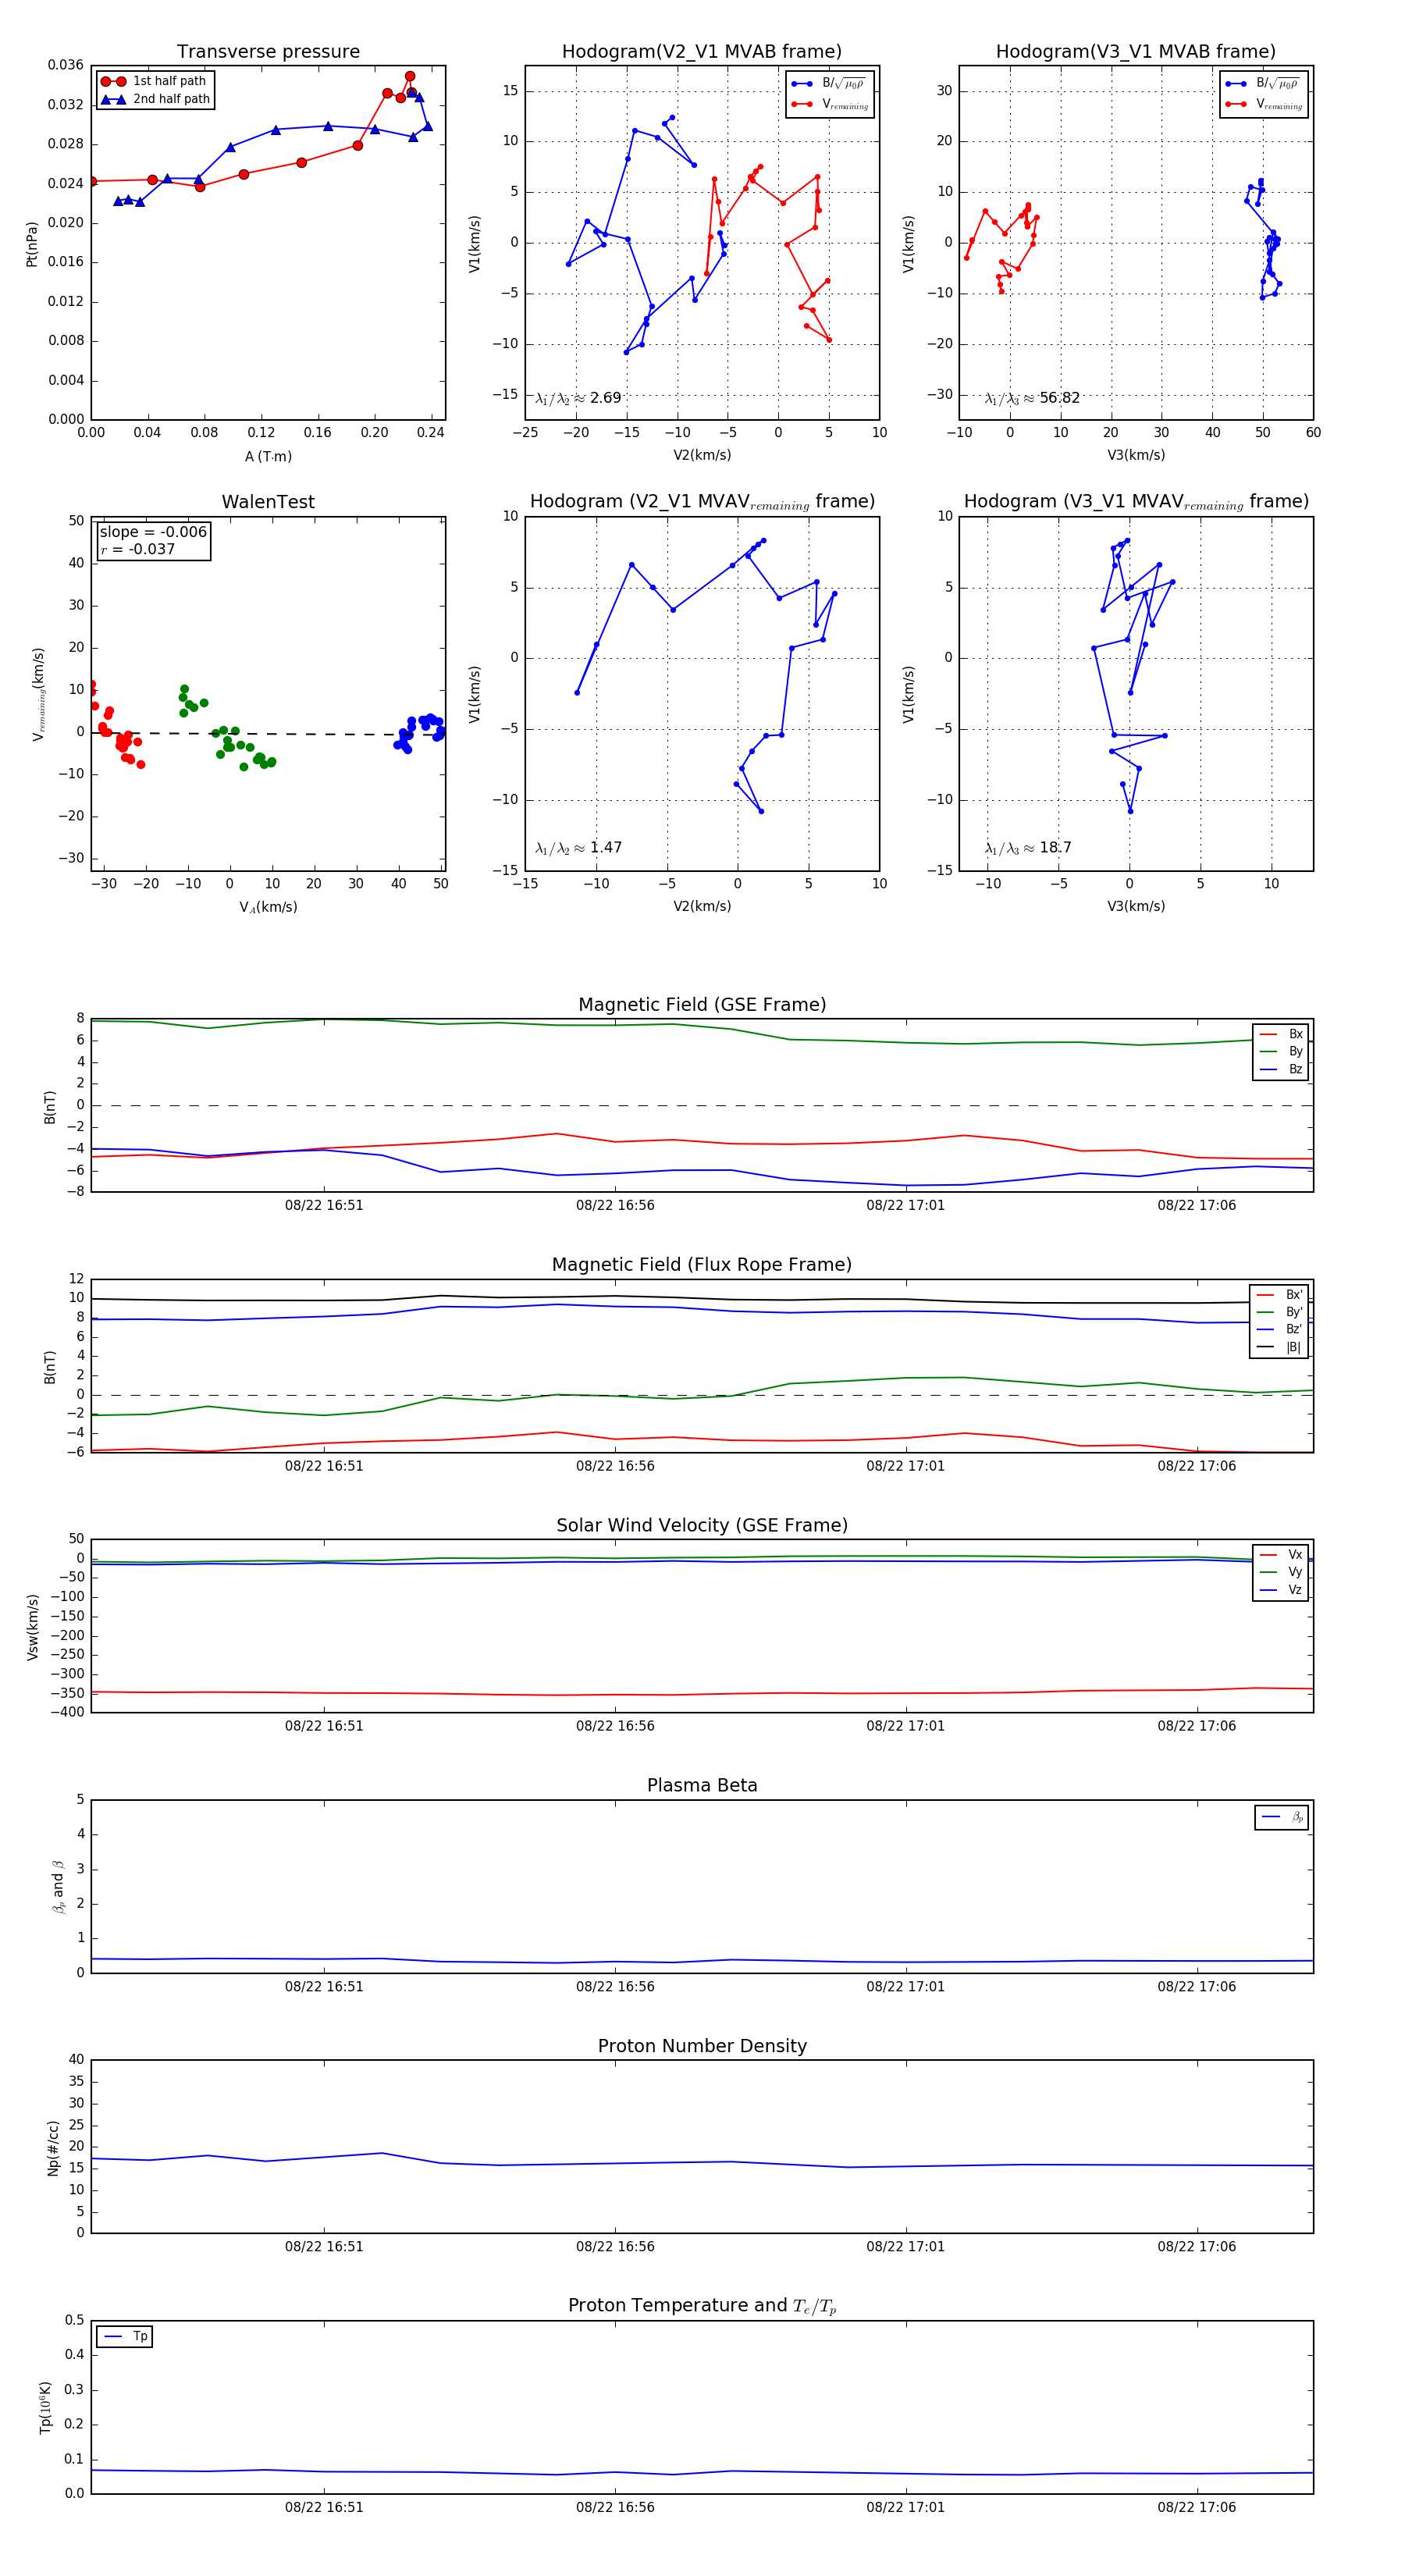Select the "By" legend entry in GSE plot
Image resolution: width=1405 pixels, height=2576 pixels.
pos(1281,1051)
